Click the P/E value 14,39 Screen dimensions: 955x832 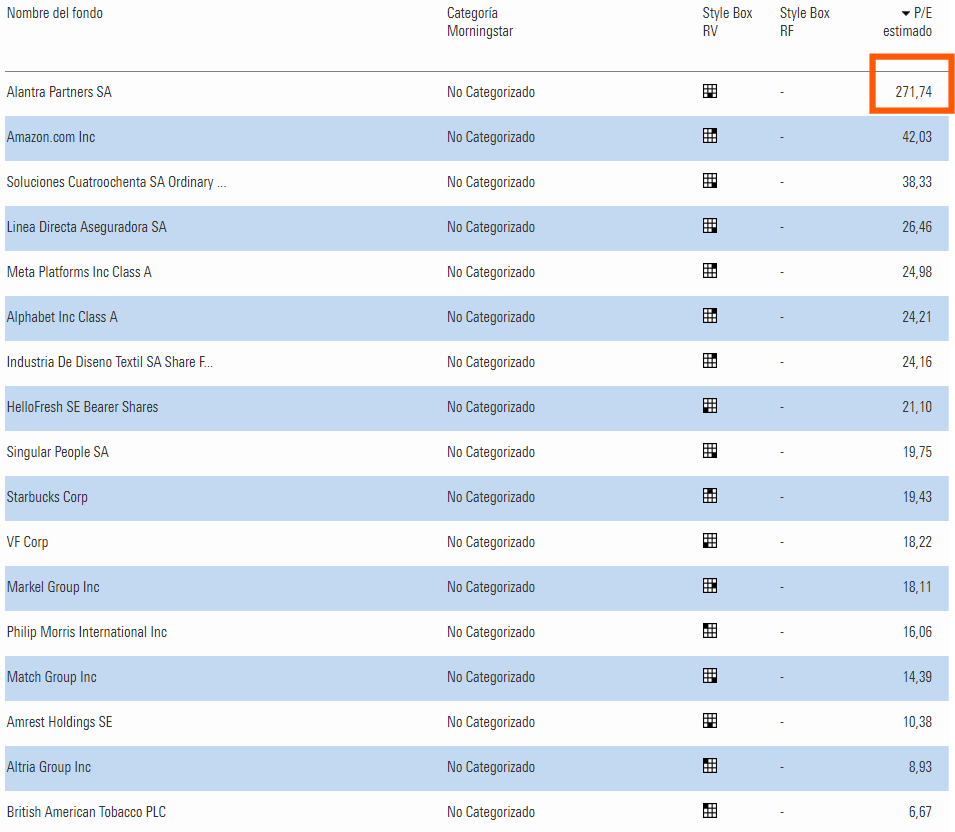[917, 678]
